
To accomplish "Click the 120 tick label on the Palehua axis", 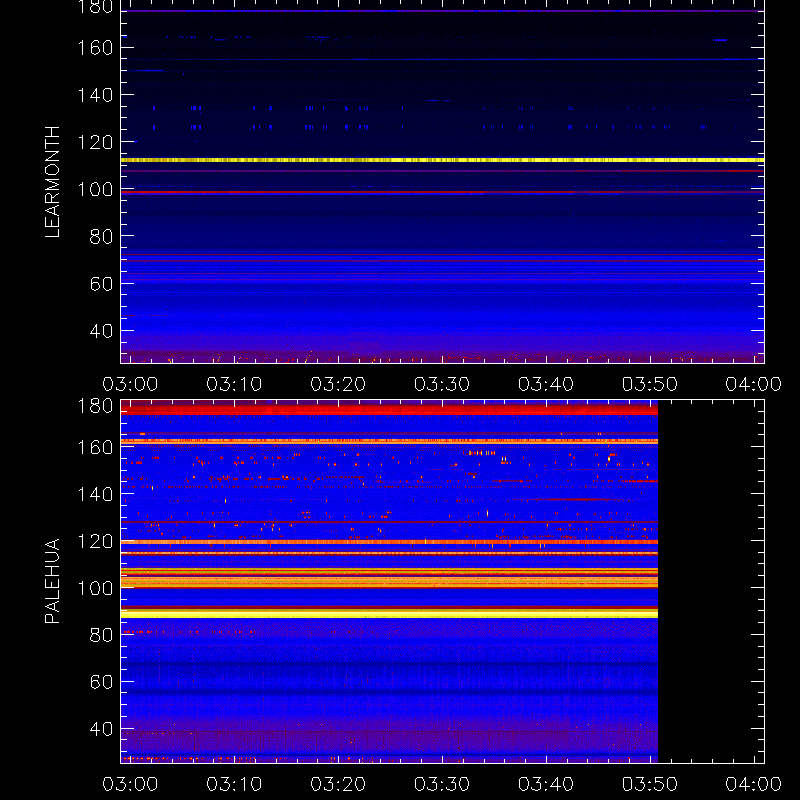I will pos(95,541).
